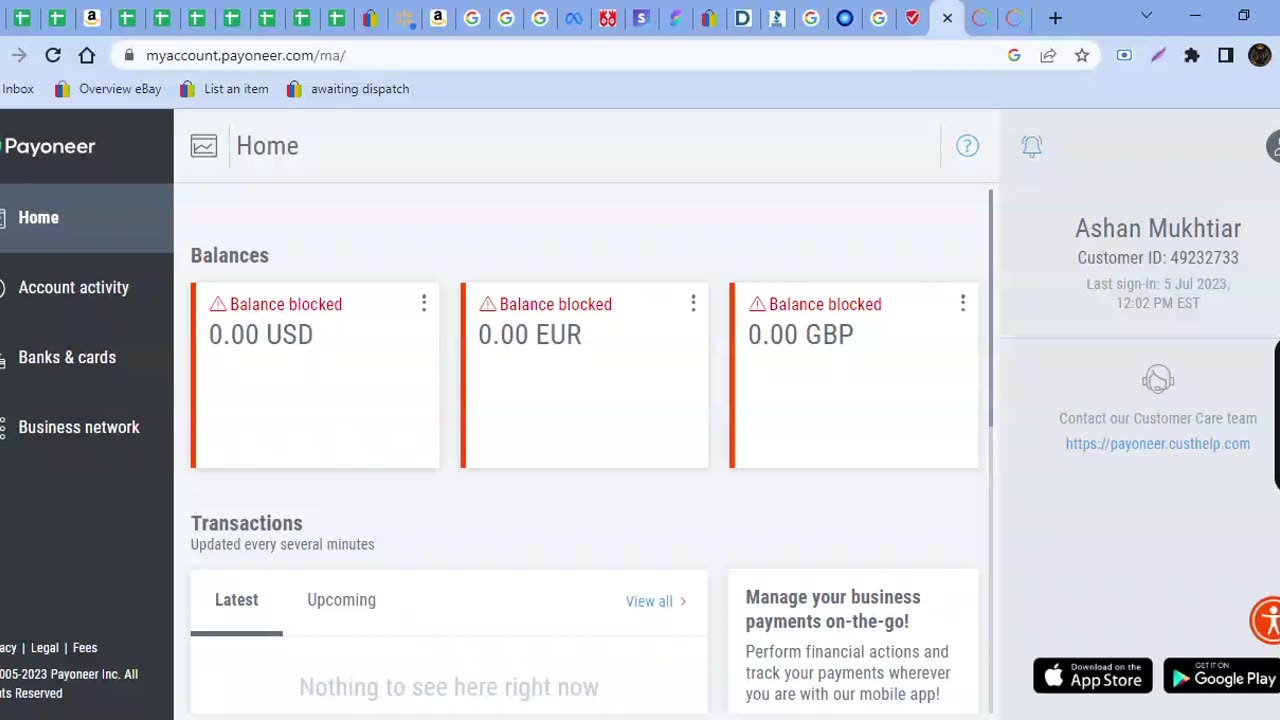Open the Google Play badge

tap(1222, 676)
